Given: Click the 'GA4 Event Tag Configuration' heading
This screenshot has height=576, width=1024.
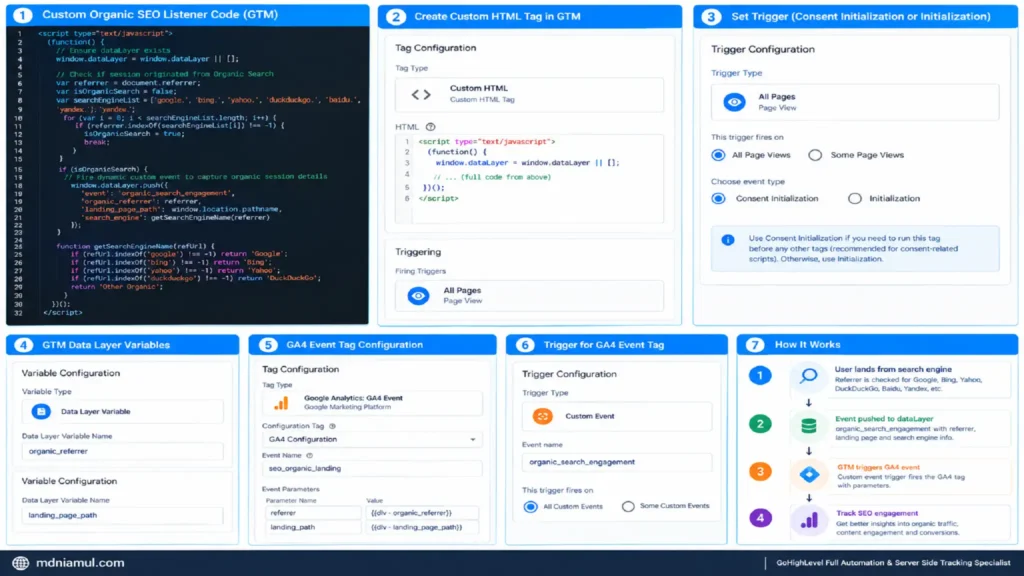Looking at the screenshot, I should 355,345.
